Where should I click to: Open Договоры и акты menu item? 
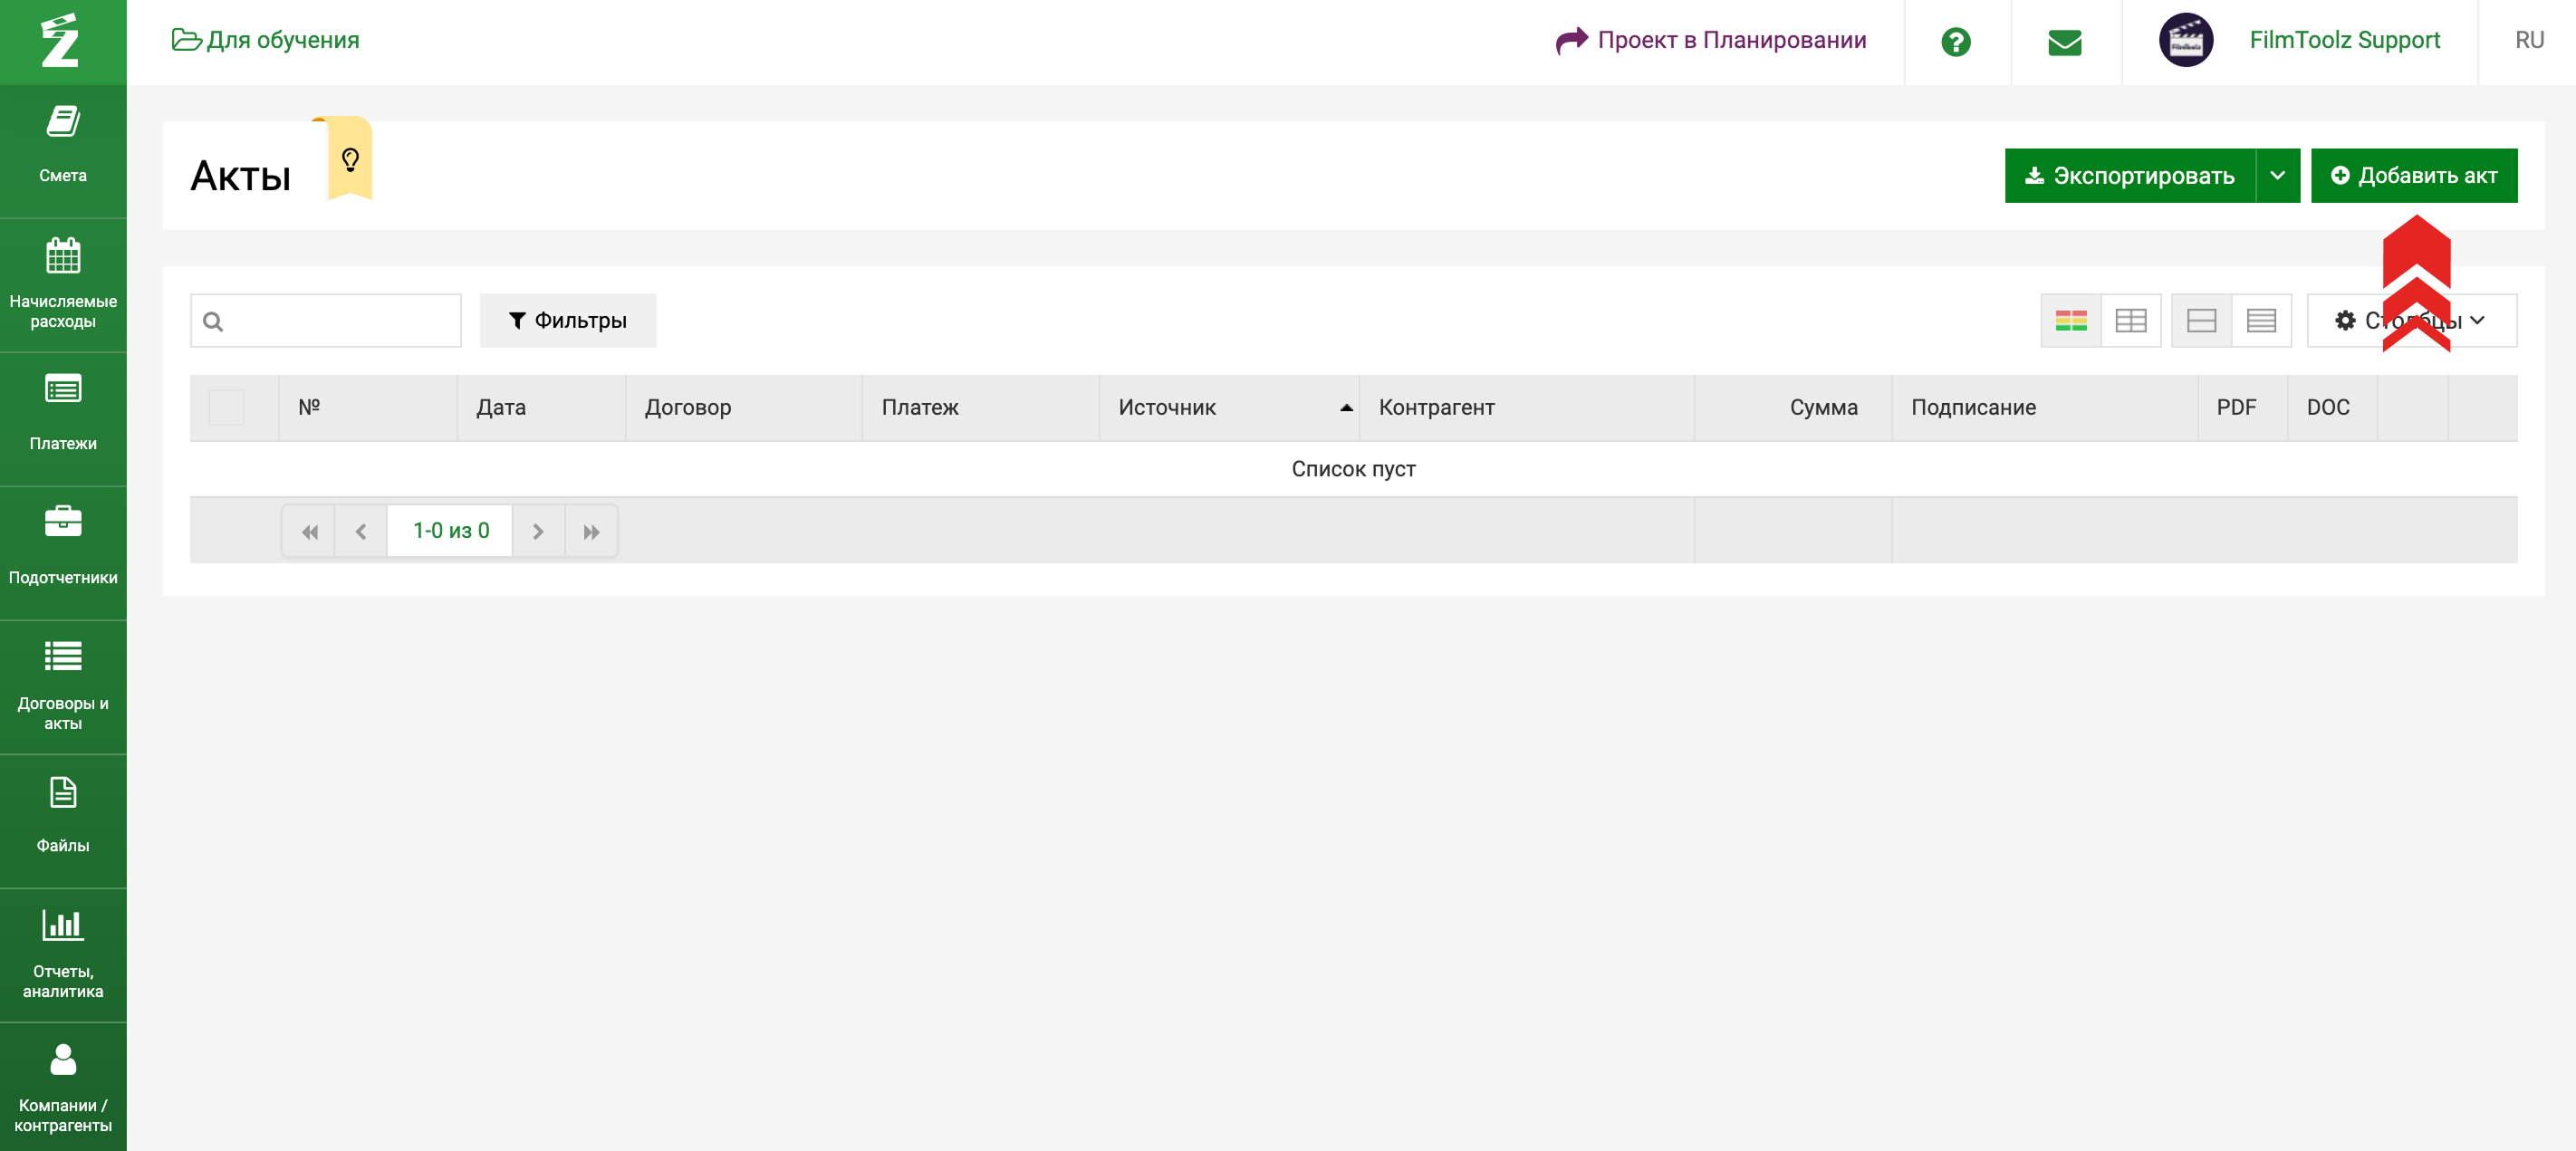pyautogui.click(x=63, y=685)
